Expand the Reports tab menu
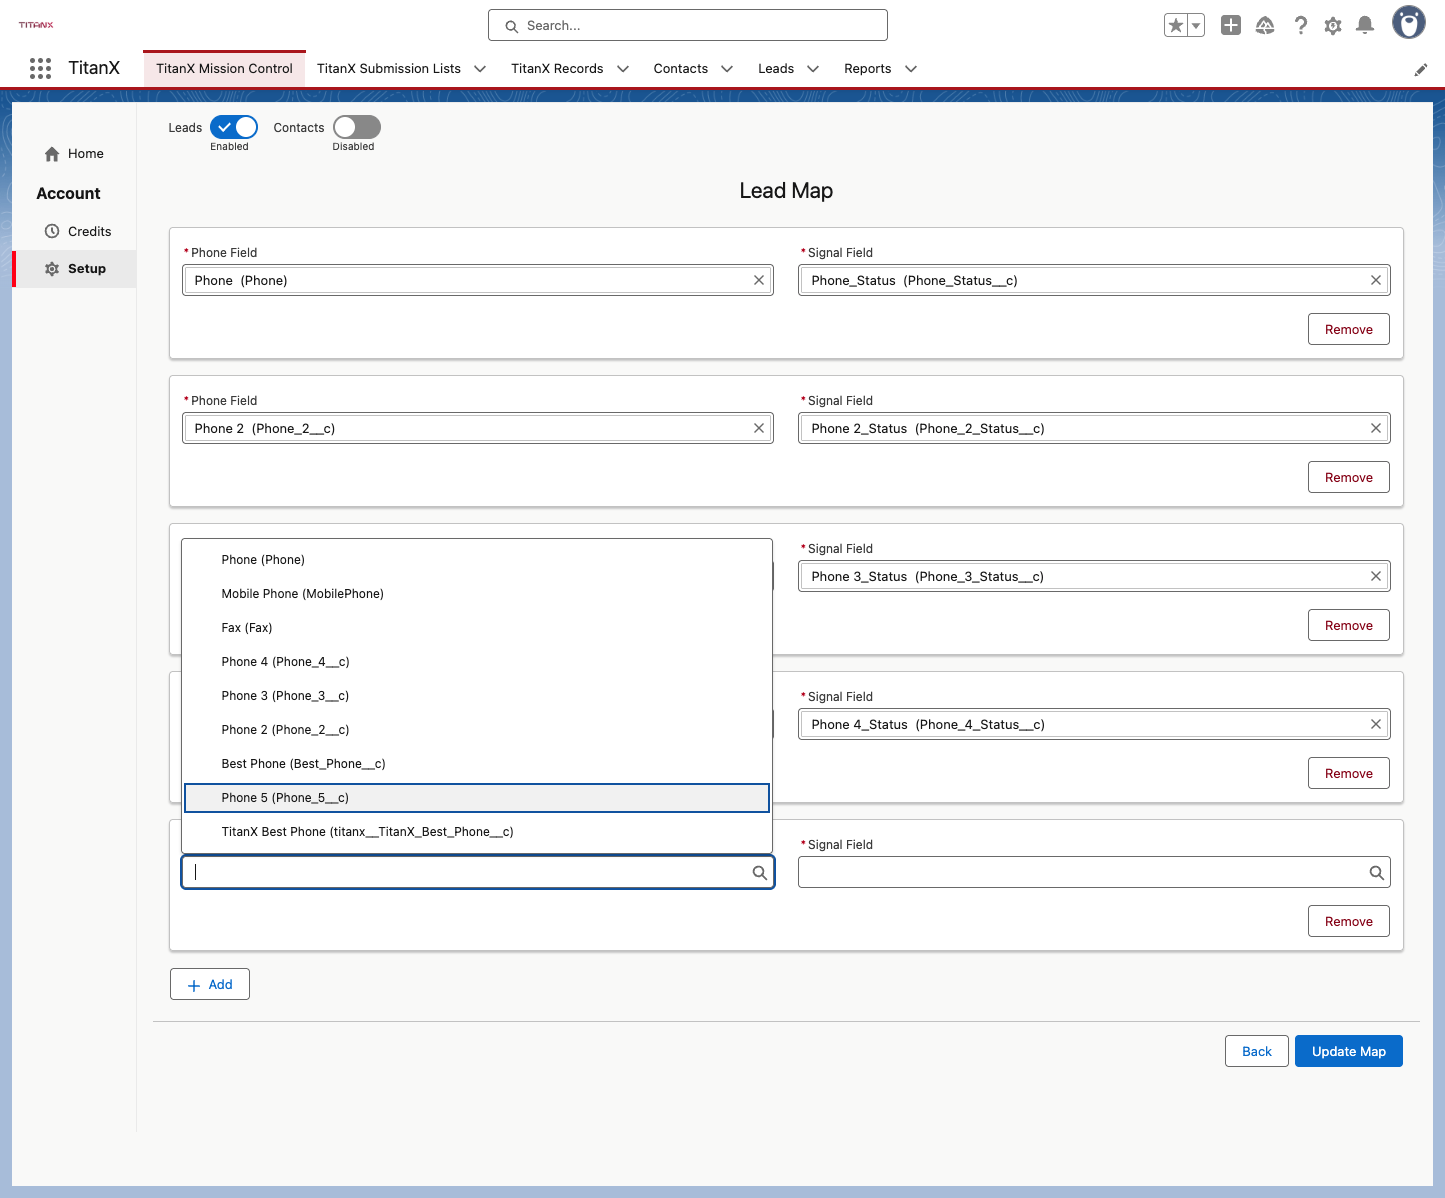 pos(911,69)
